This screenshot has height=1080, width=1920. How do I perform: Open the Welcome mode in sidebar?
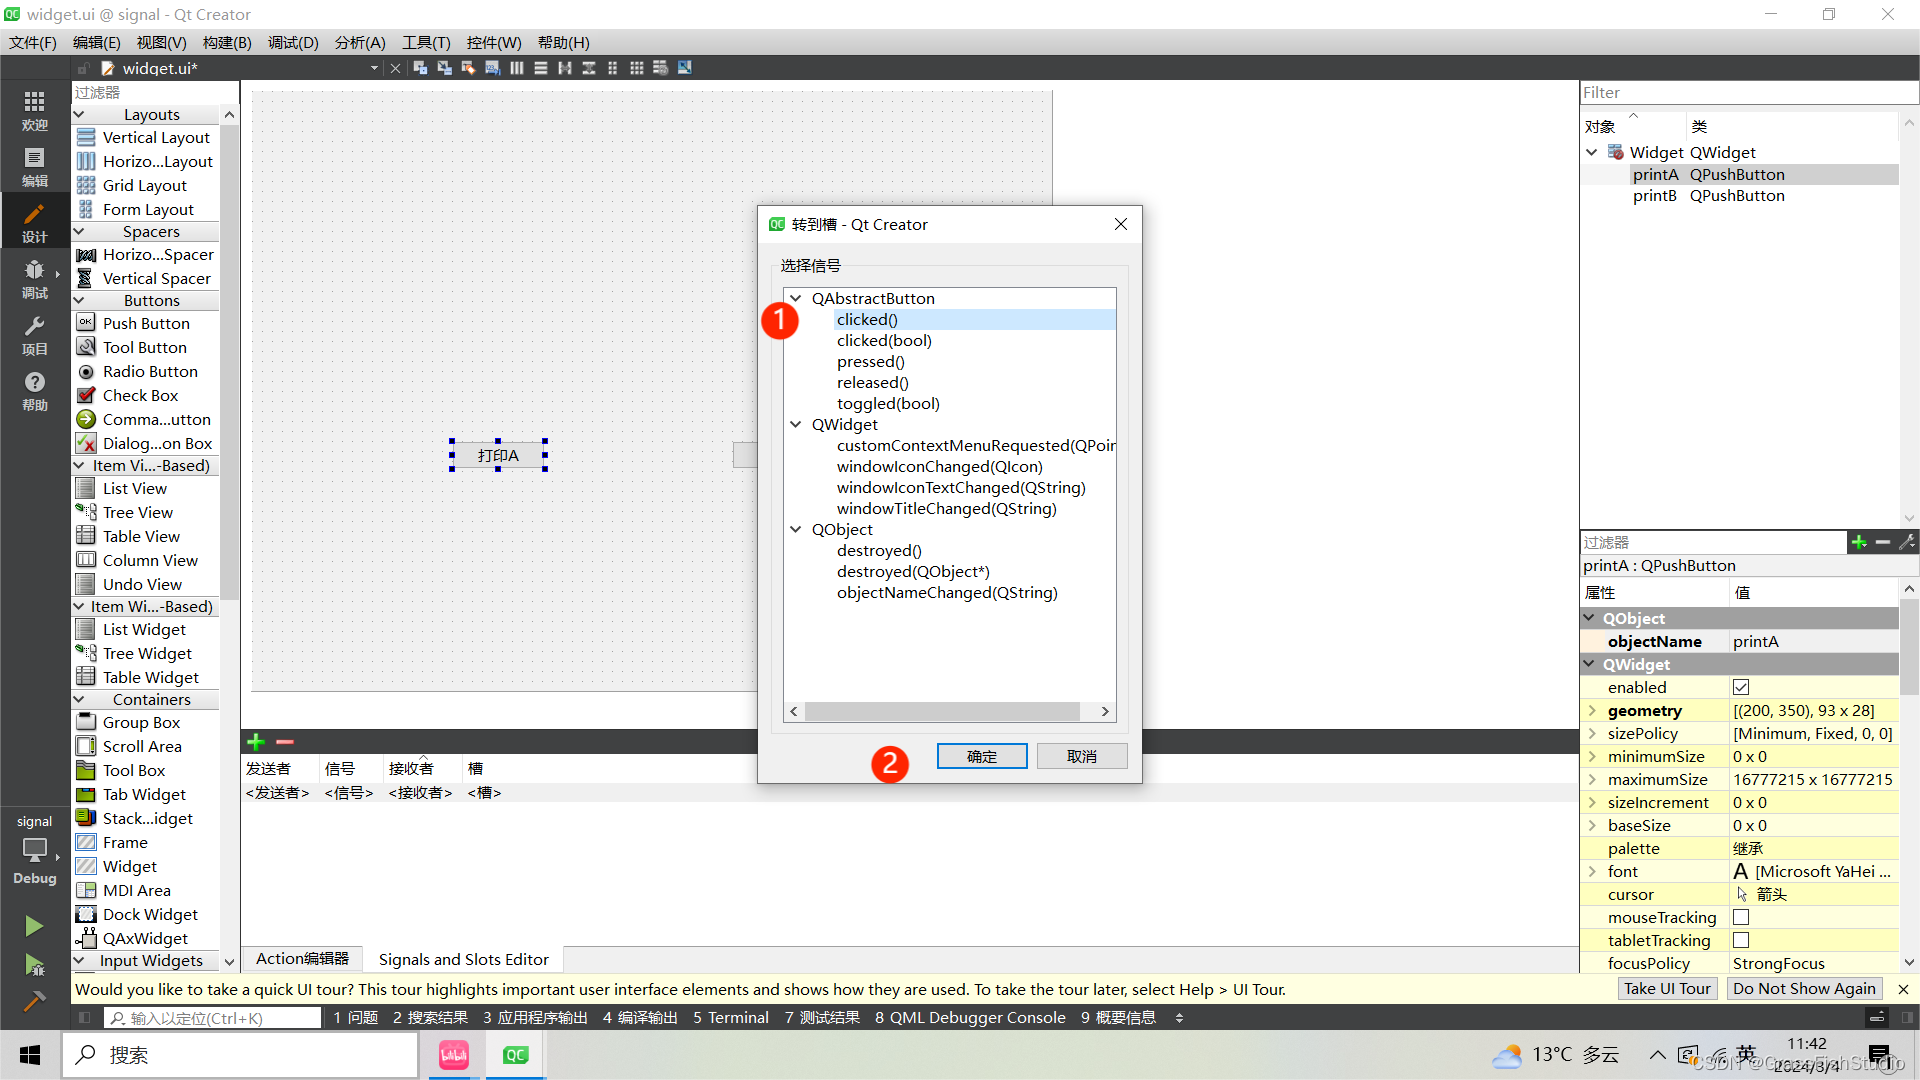click(x=35, y=110)
